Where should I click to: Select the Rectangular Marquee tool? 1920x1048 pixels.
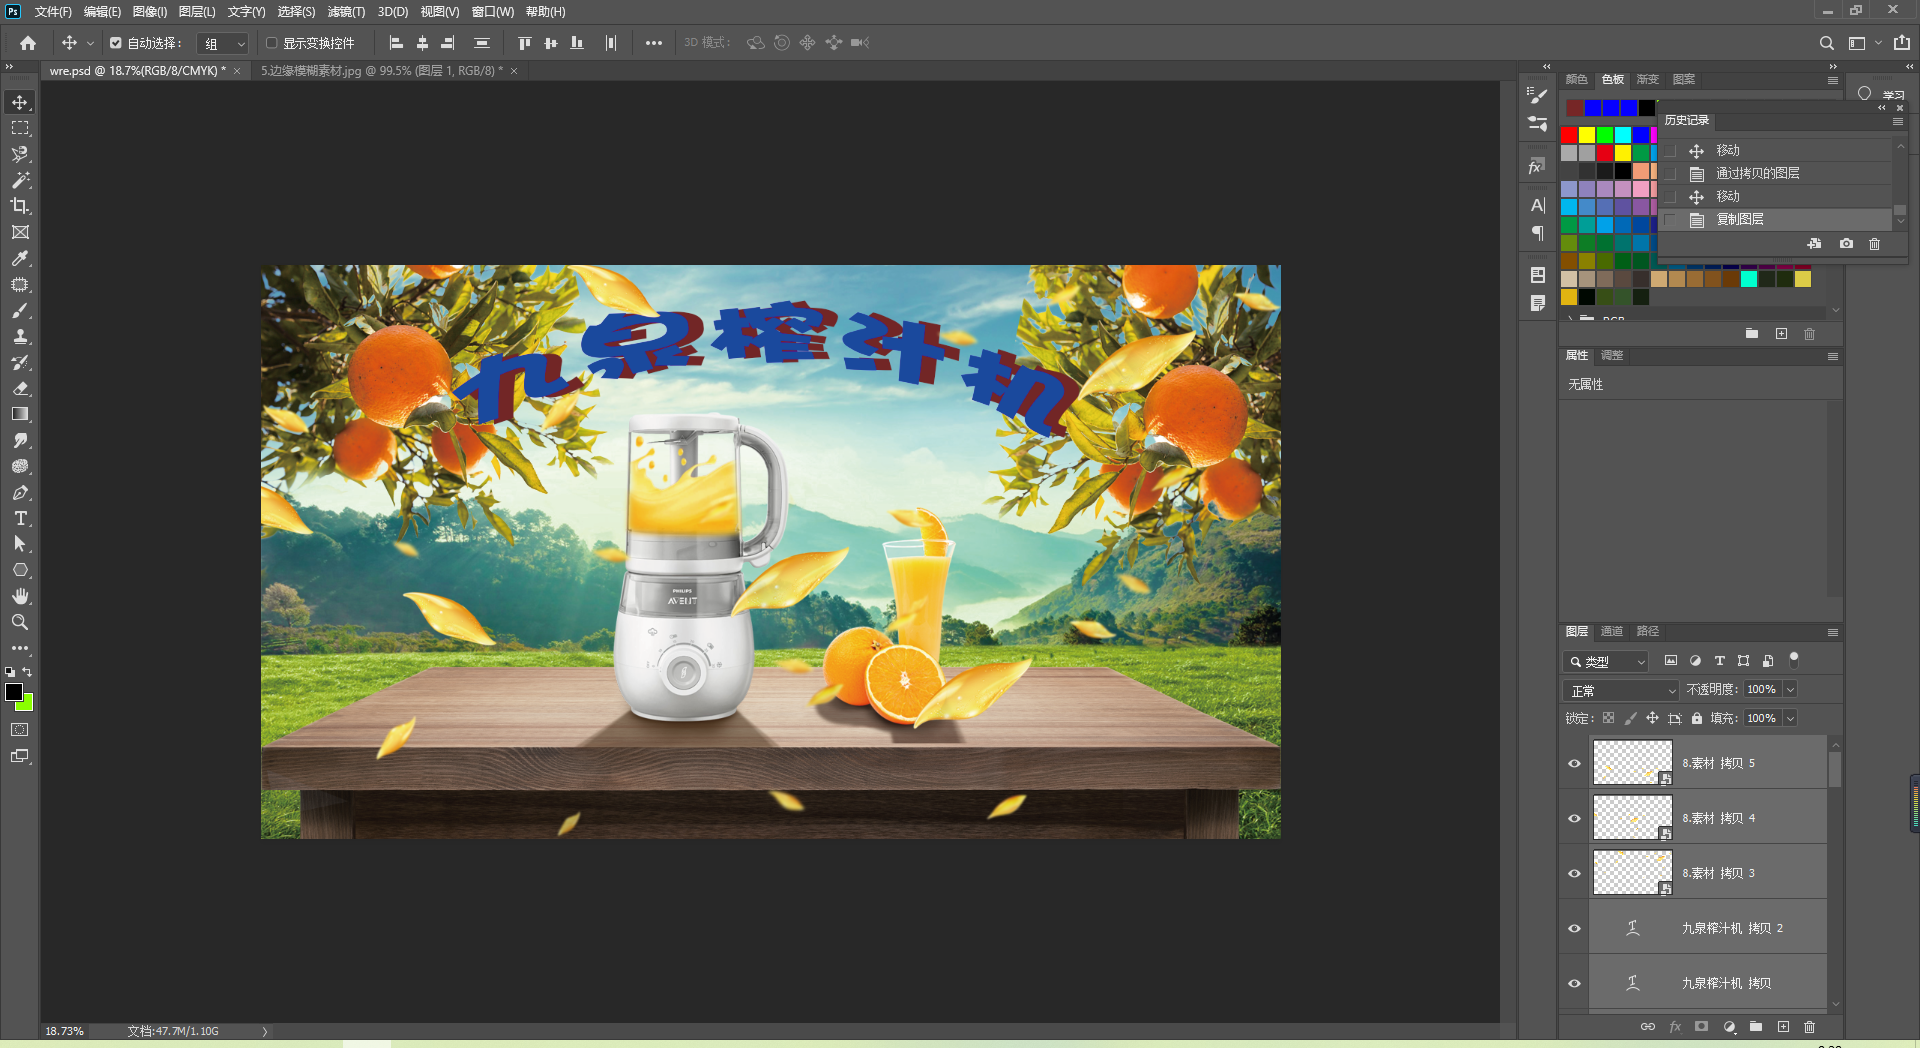[20, 128]
